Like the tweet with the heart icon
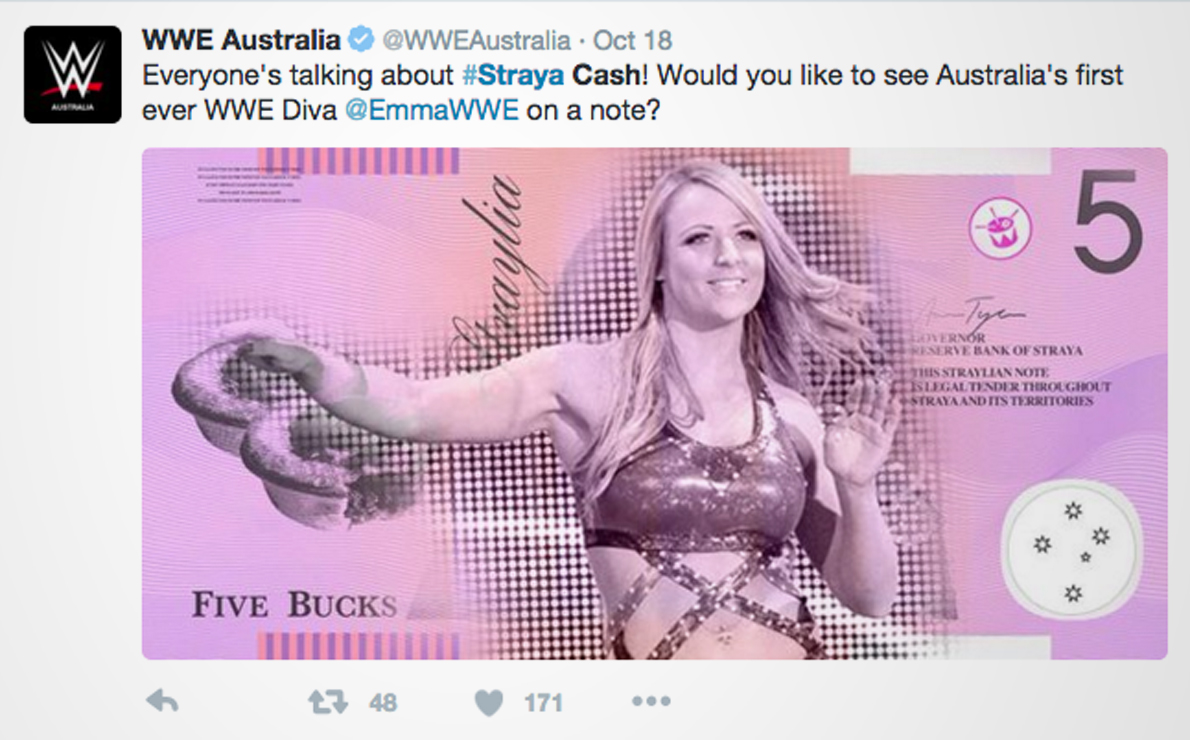Screen dimensions: 1190x740 tap(489, 703)
